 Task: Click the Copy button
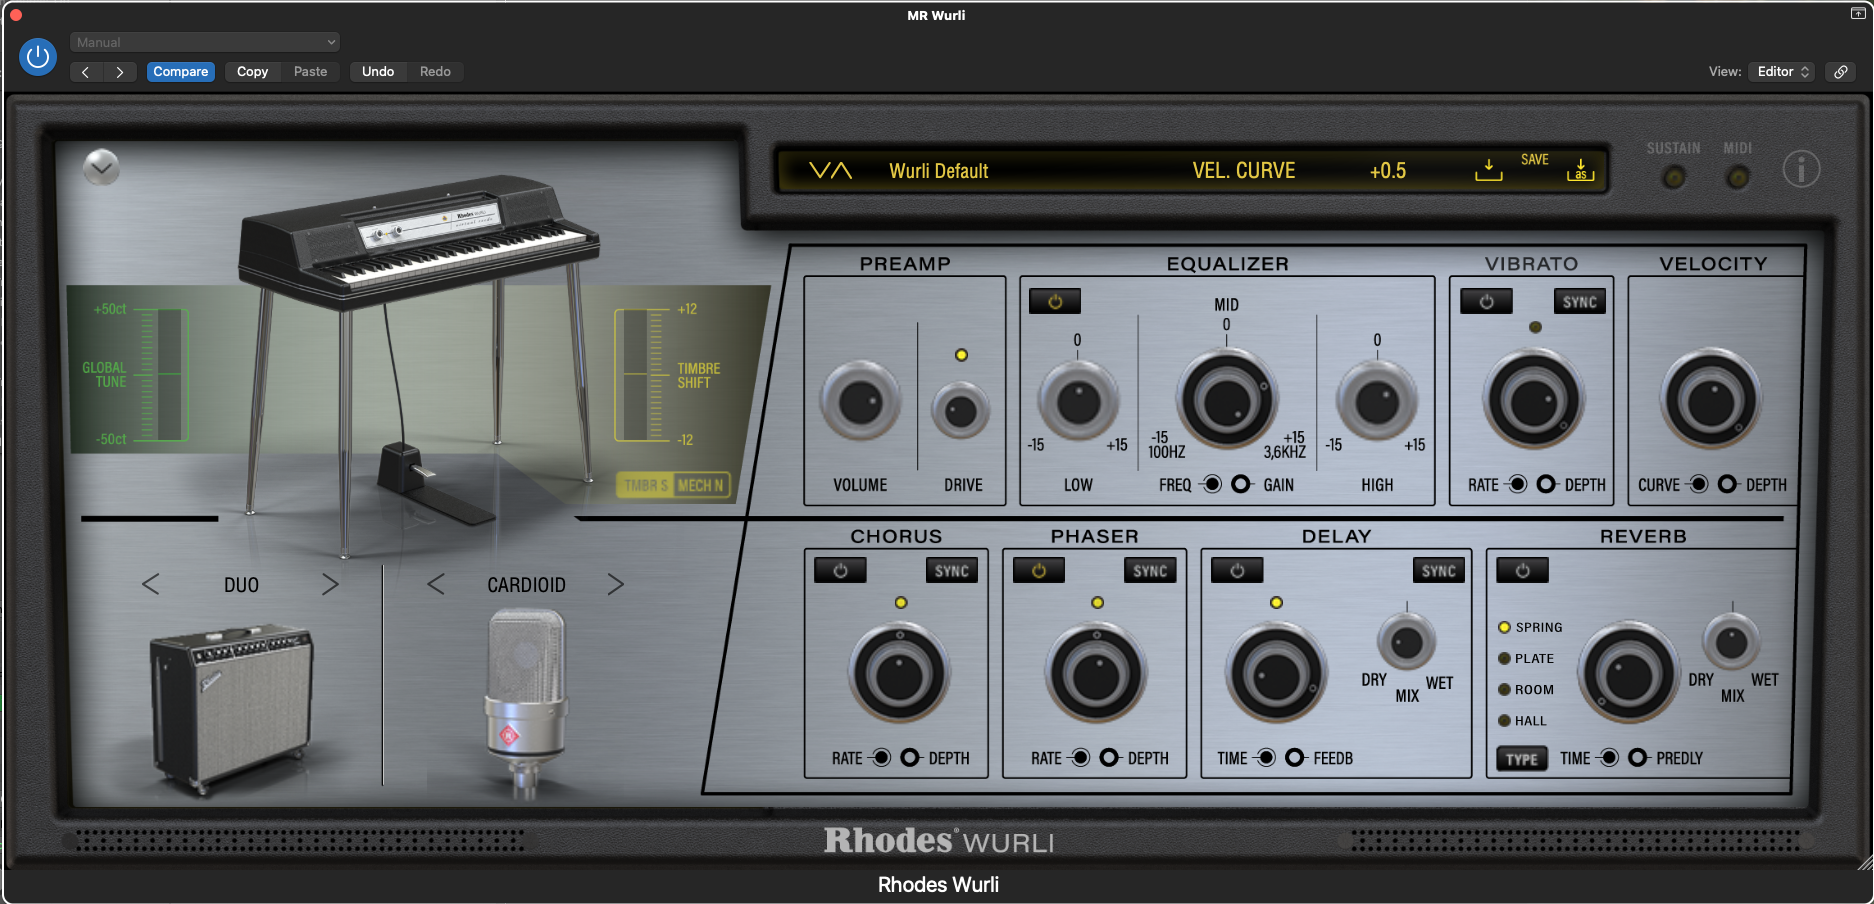click(x=252, y=72)
